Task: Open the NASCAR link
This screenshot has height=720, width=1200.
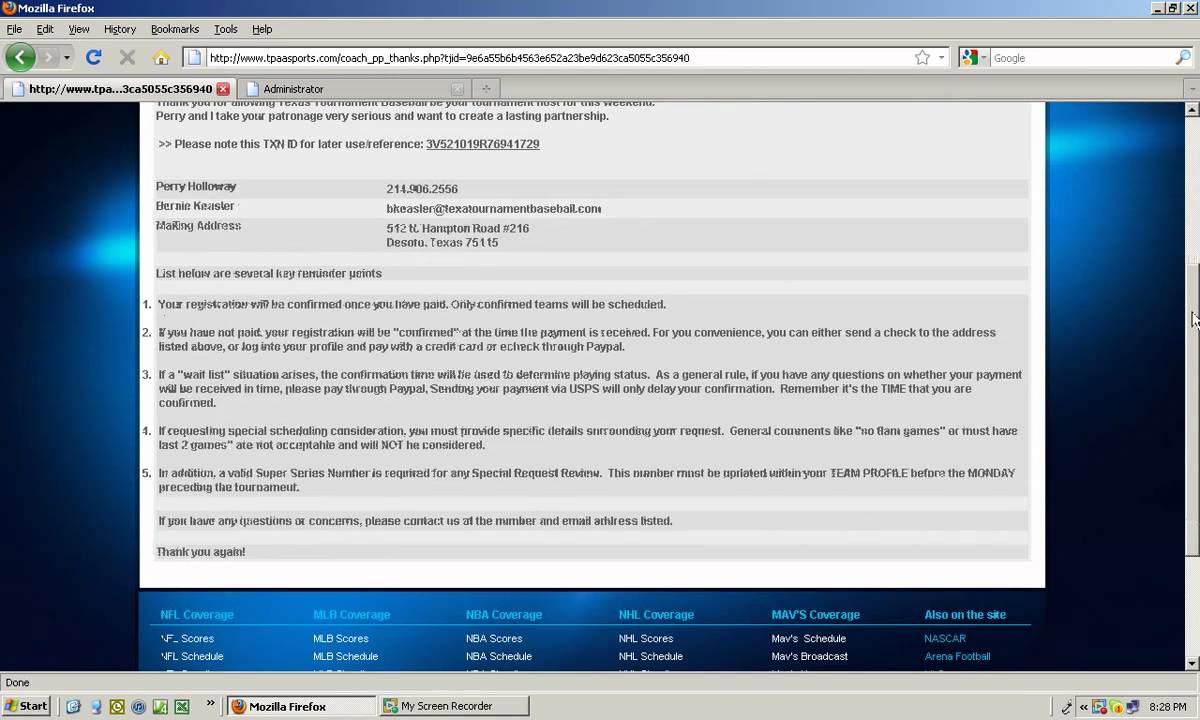Action: (x=945, y=638)
